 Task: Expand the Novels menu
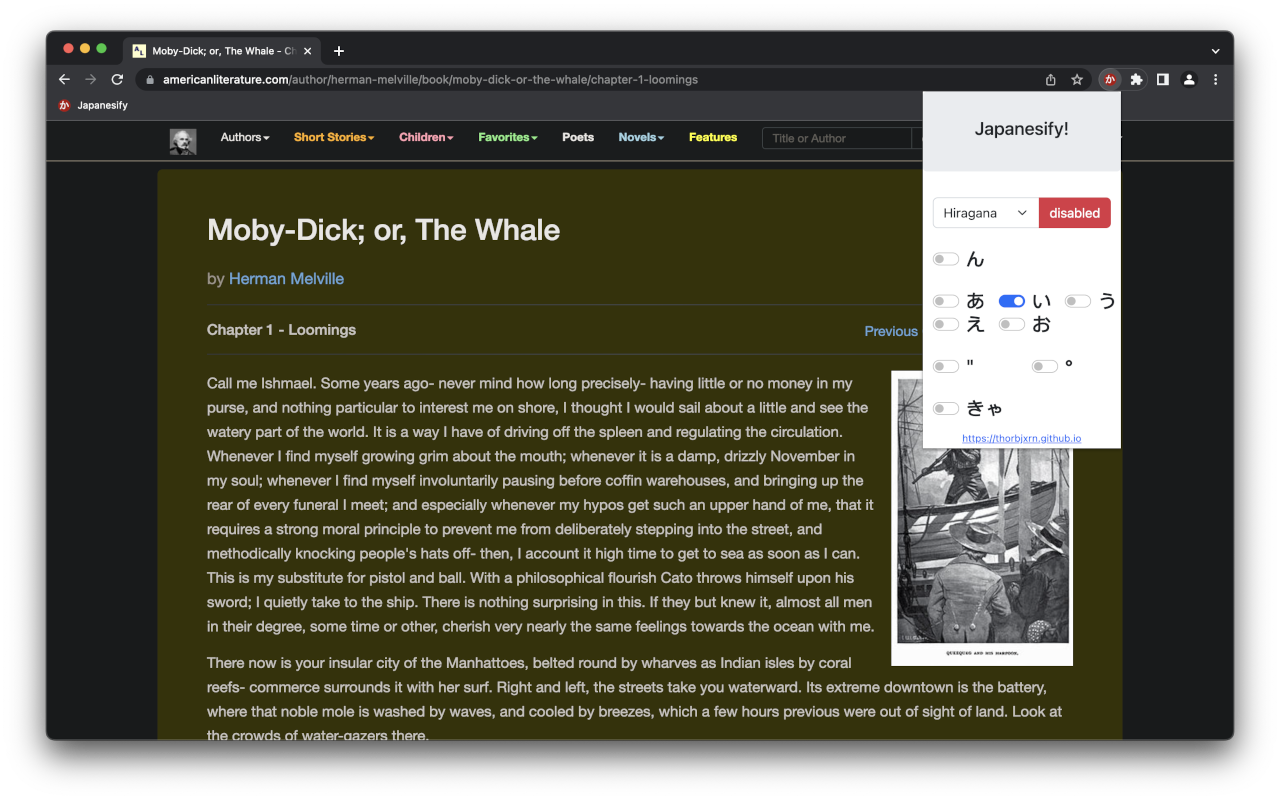pos(641,137)
